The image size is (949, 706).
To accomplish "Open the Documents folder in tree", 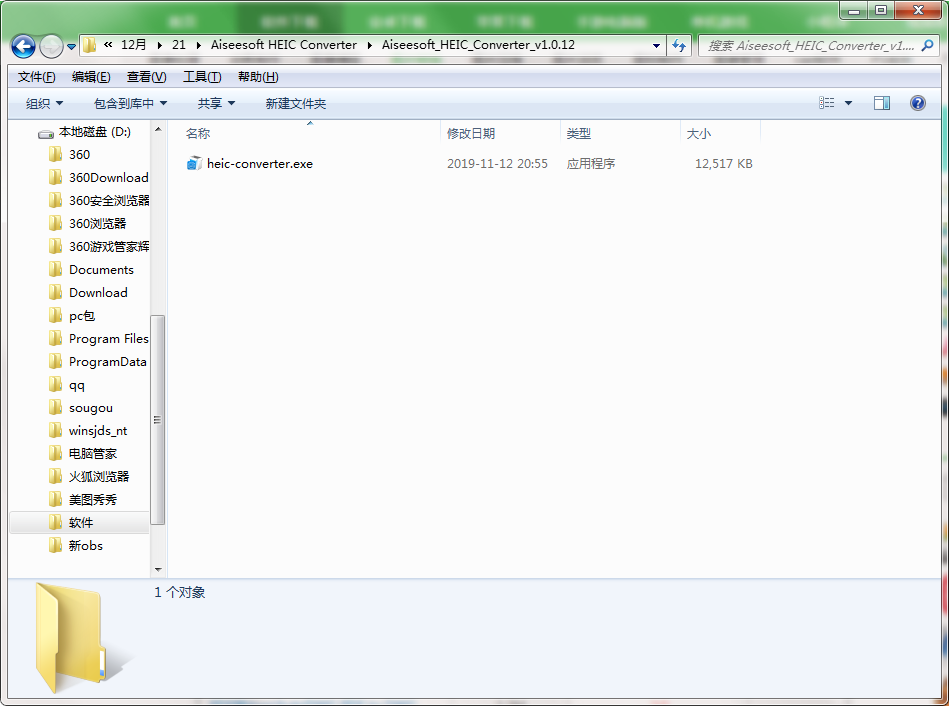I will (91, 269).
